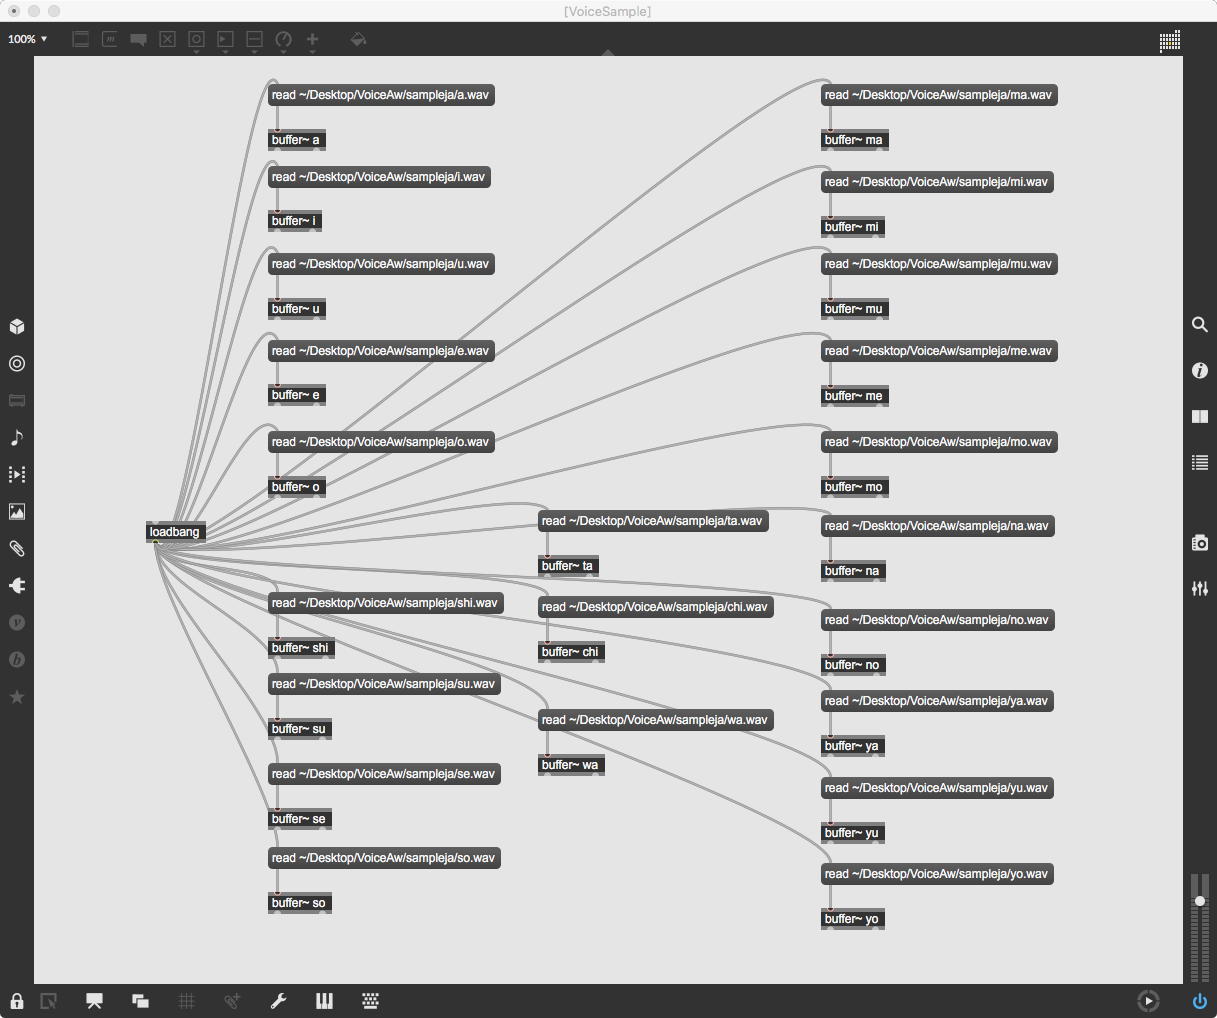This screenshot has width=1217, height=1018.
Task: Open the paint bucket format palette
Action: [x=358, y=39]
